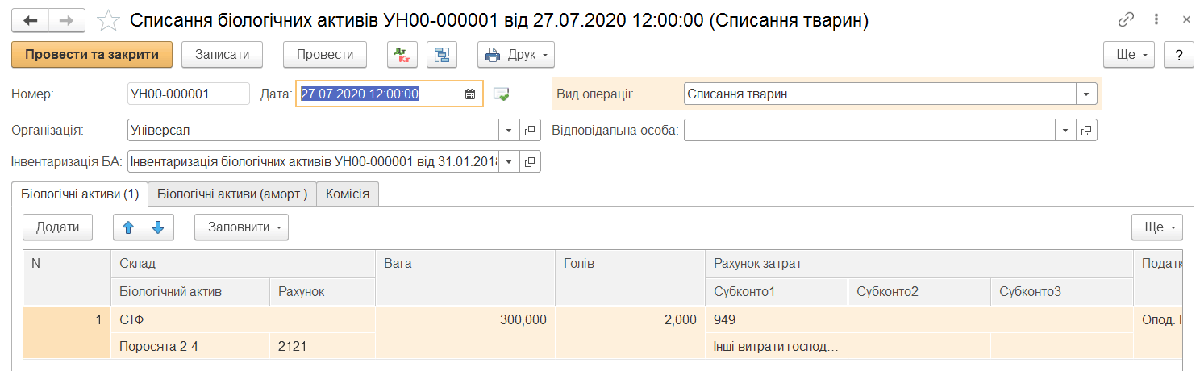1200x371 pixels.
Task: Open Відповідальна особа record icon
Action: tap(1087, 130)
